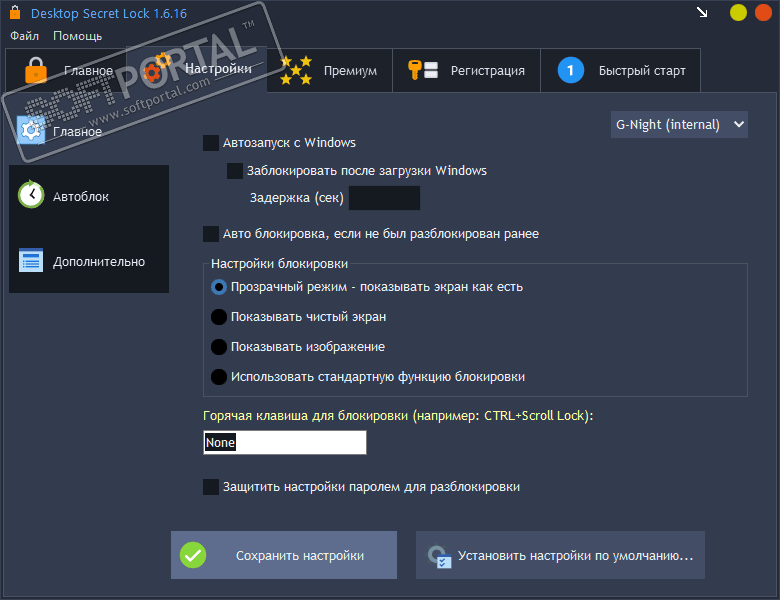The height and width of the screenshot is (600, 780).
Task: Choose Показывать изображение radio button
Action: point(219,347)
